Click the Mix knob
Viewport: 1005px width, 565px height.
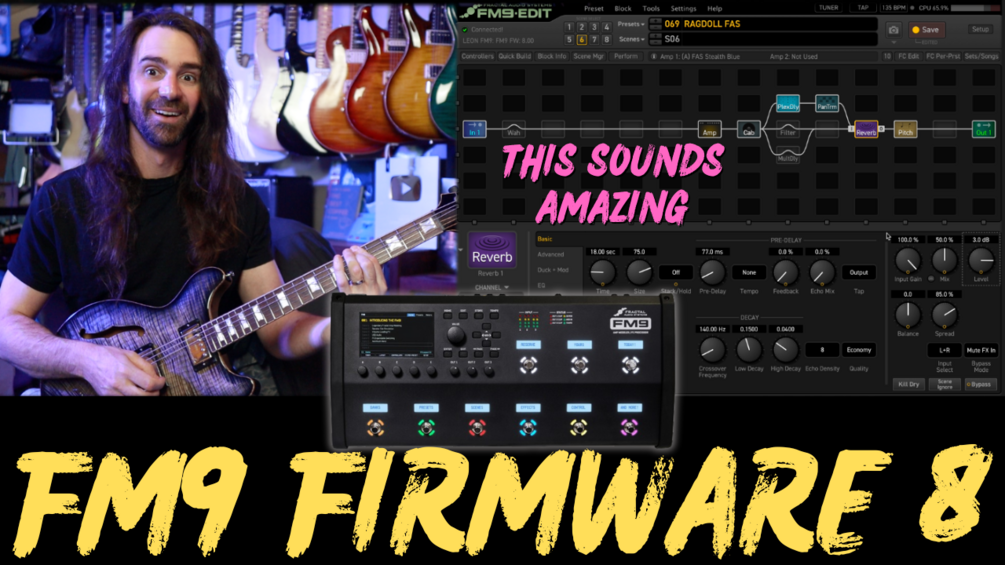(x=943, y=260)
